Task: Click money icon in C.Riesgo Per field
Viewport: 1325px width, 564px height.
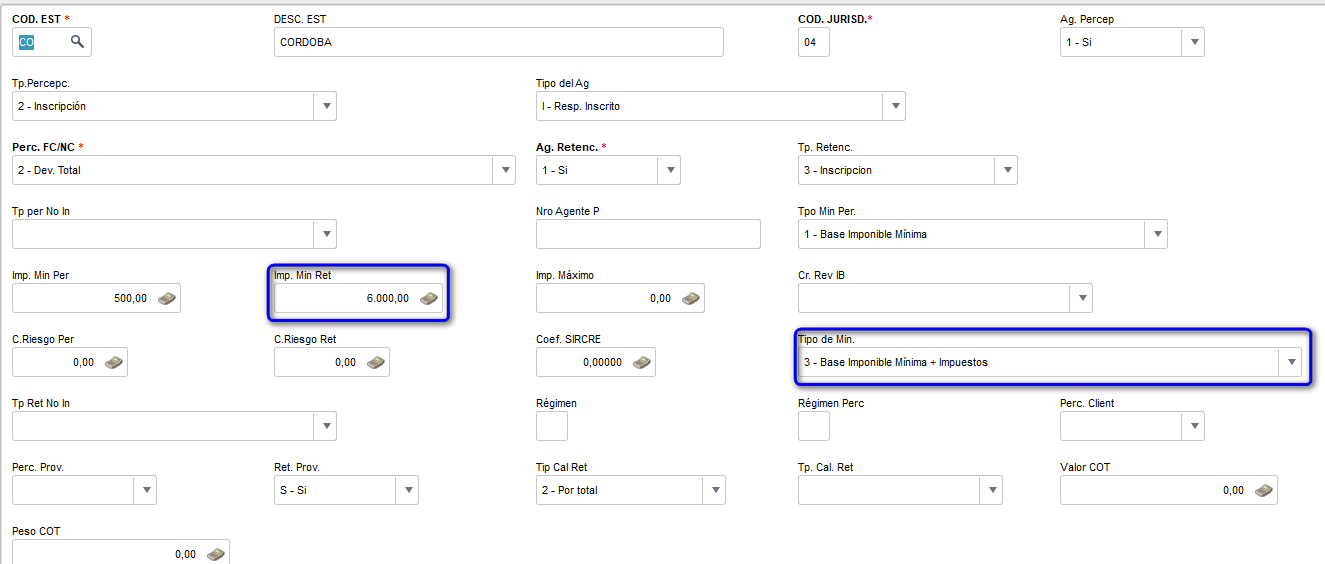Action: pos(115,362)
